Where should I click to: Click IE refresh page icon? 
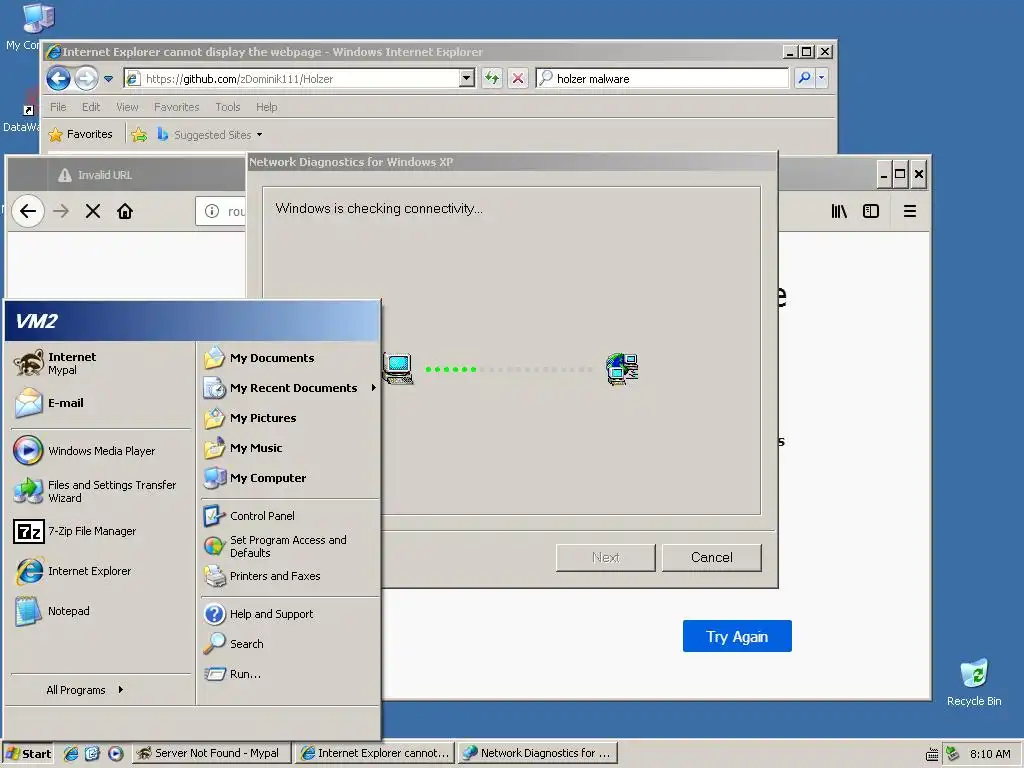click(492, 78)
